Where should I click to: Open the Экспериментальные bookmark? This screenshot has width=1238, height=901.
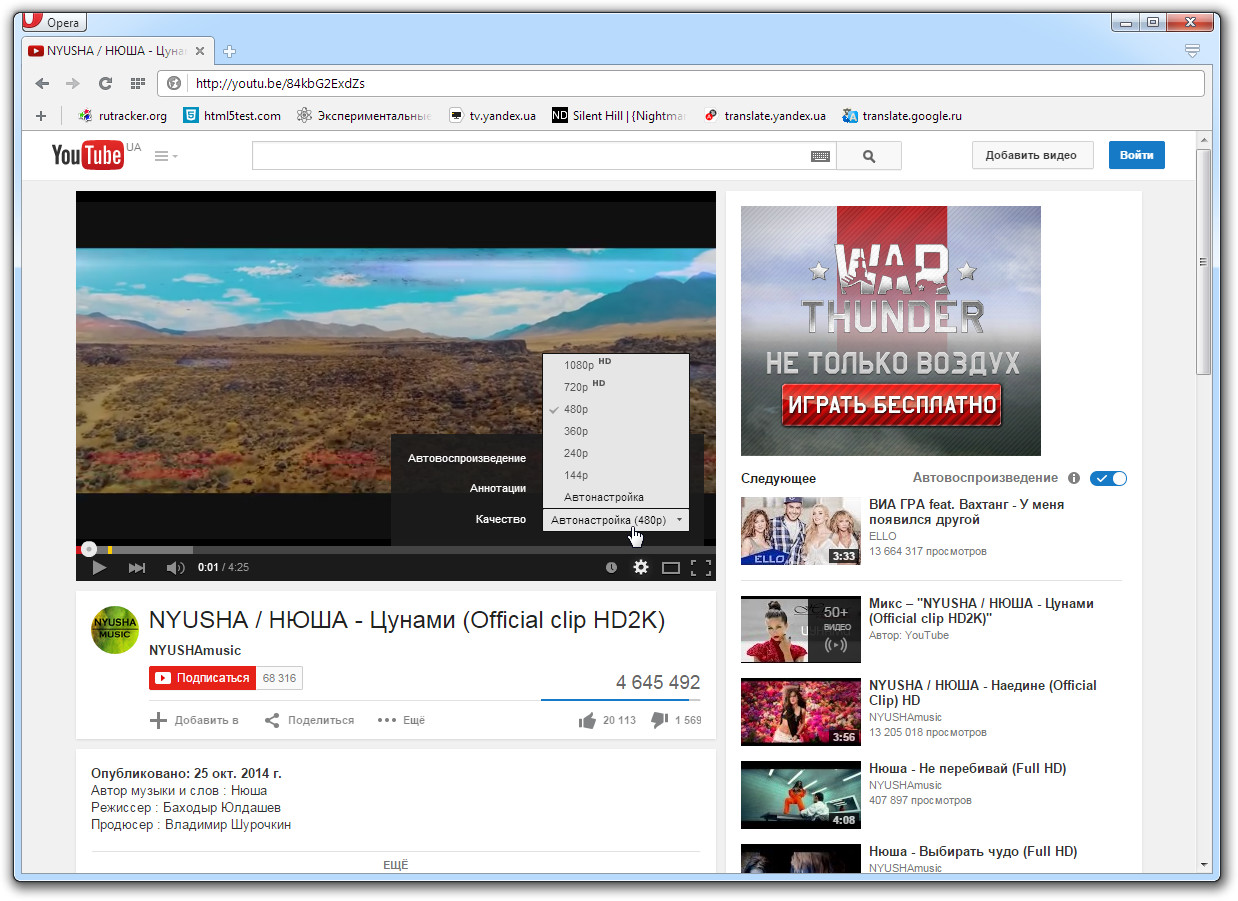[x=364, y=116]
